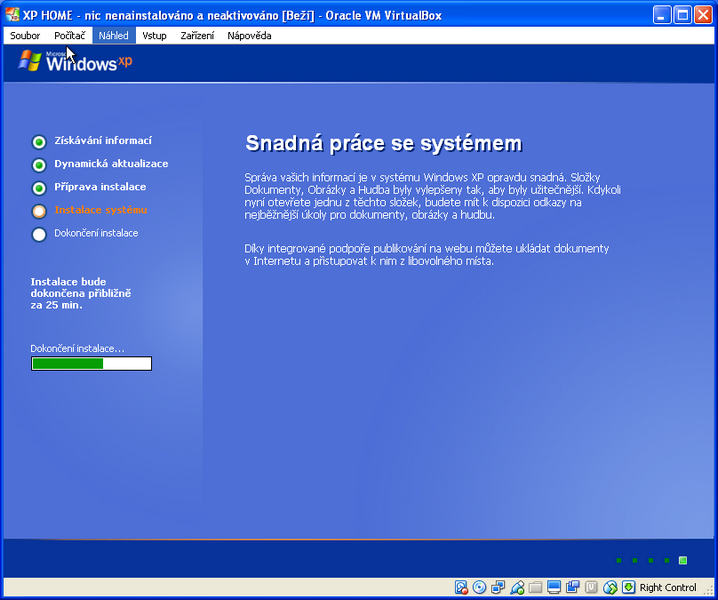
Task: Open the network adapters status icon
Action: (x=498, y=587)
